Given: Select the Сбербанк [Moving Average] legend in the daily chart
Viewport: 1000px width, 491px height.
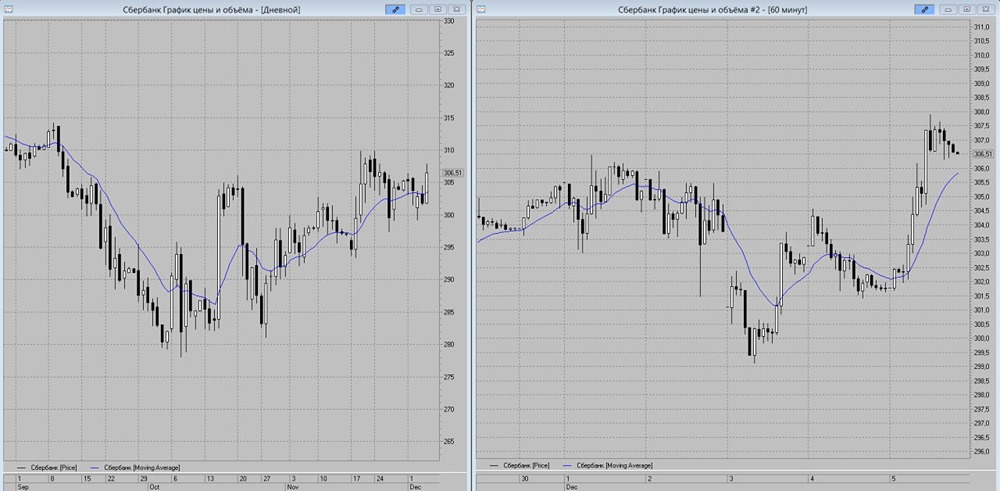Looking at the screenshot, I should [x=134, y=467].
